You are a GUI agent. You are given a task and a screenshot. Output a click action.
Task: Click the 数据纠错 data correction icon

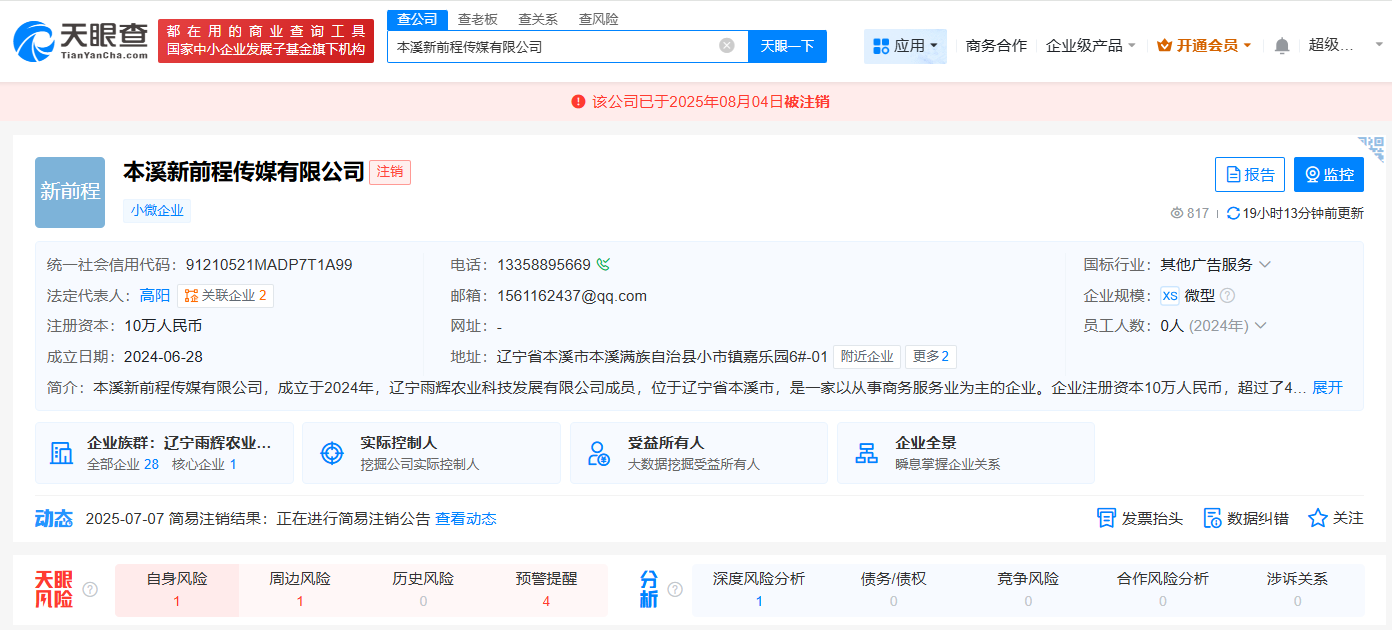[1212, 518]
